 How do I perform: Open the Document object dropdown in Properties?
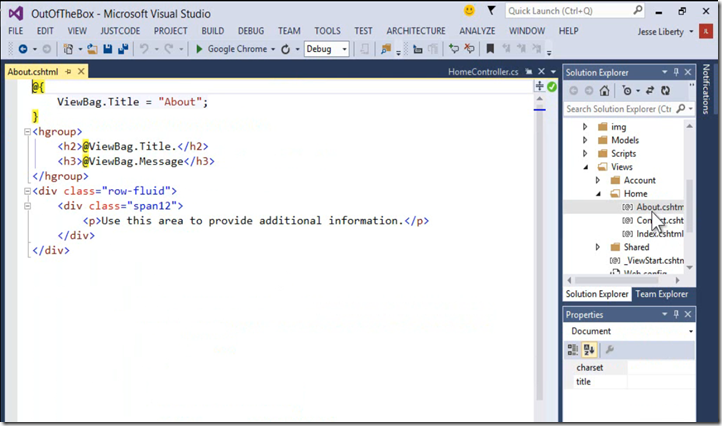click(x=691, y=332)
